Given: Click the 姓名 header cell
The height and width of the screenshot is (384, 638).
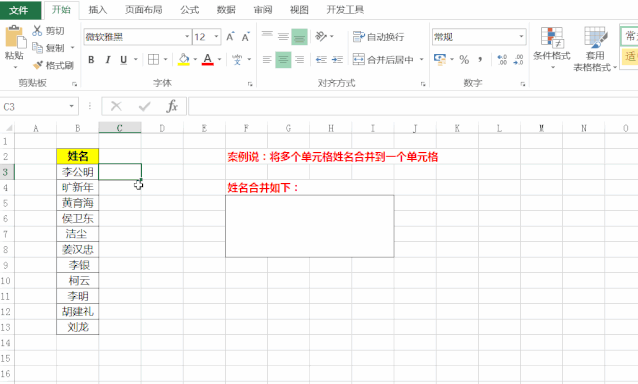Looking at the screenshot, I should tap(77, 156).
